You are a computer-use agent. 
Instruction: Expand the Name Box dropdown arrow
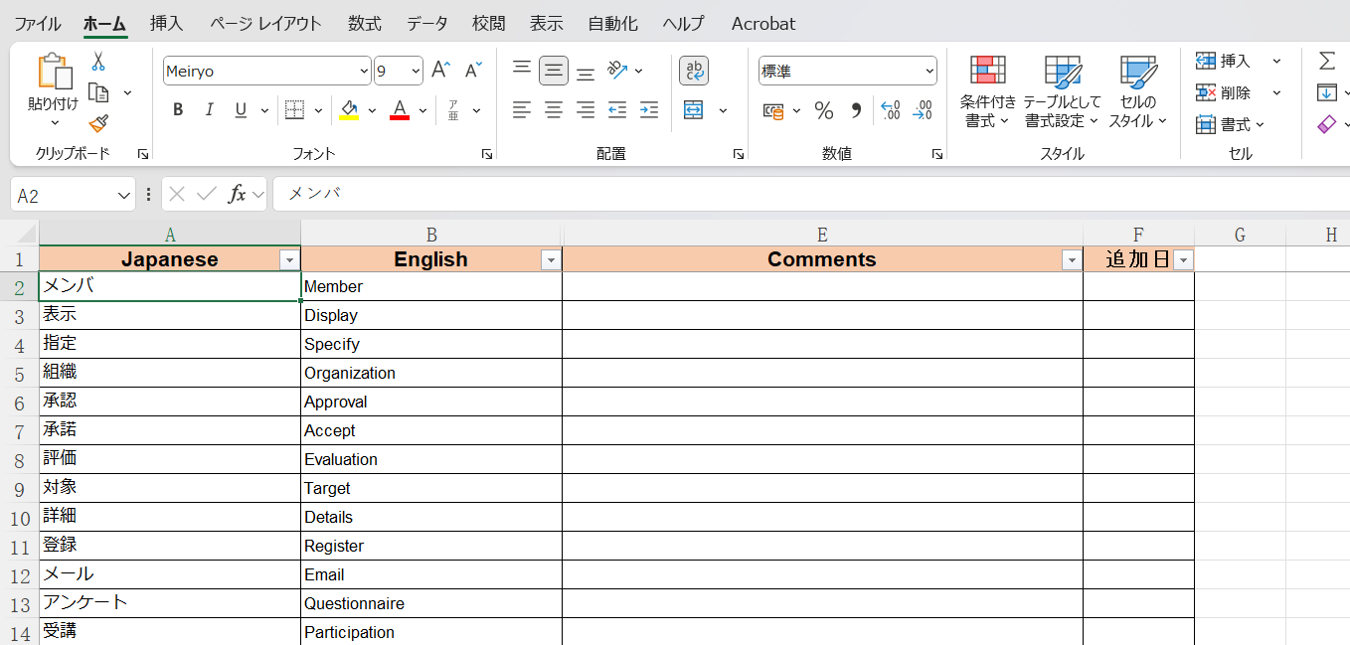[x=124, y=195]
